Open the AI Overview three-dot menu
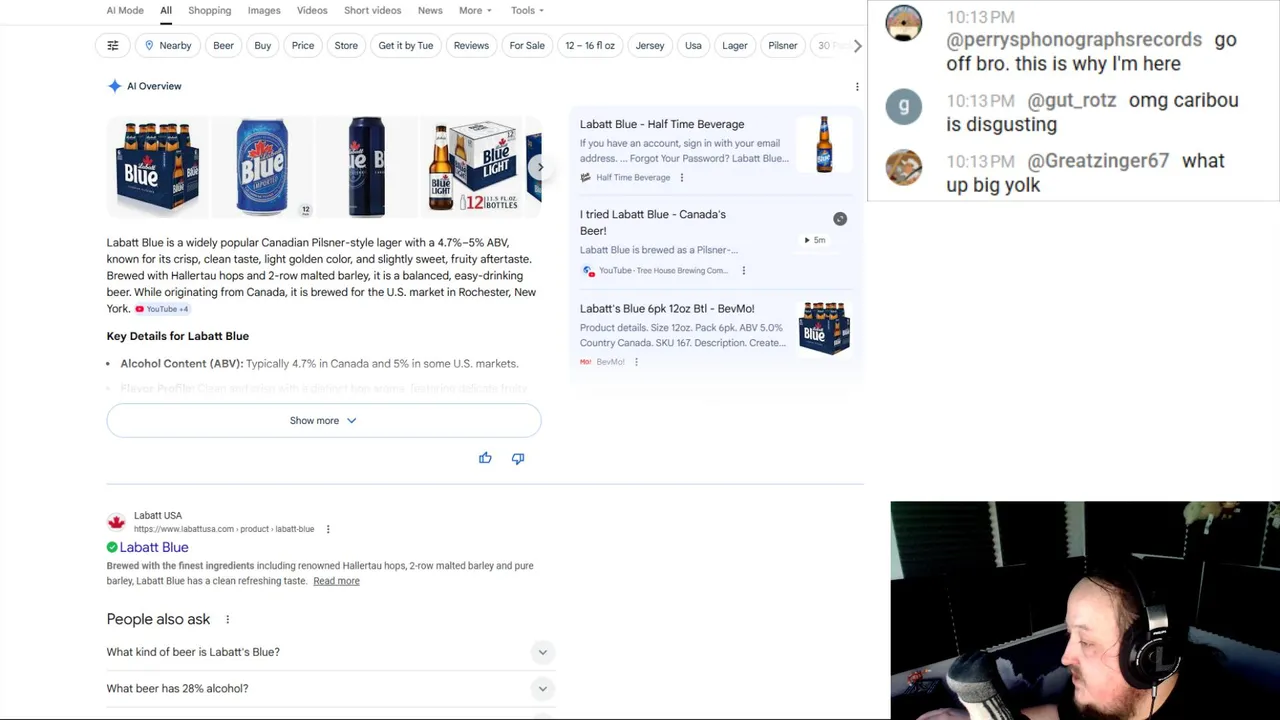The height and width of the screenshot is (720, 1280). (857, 87)
